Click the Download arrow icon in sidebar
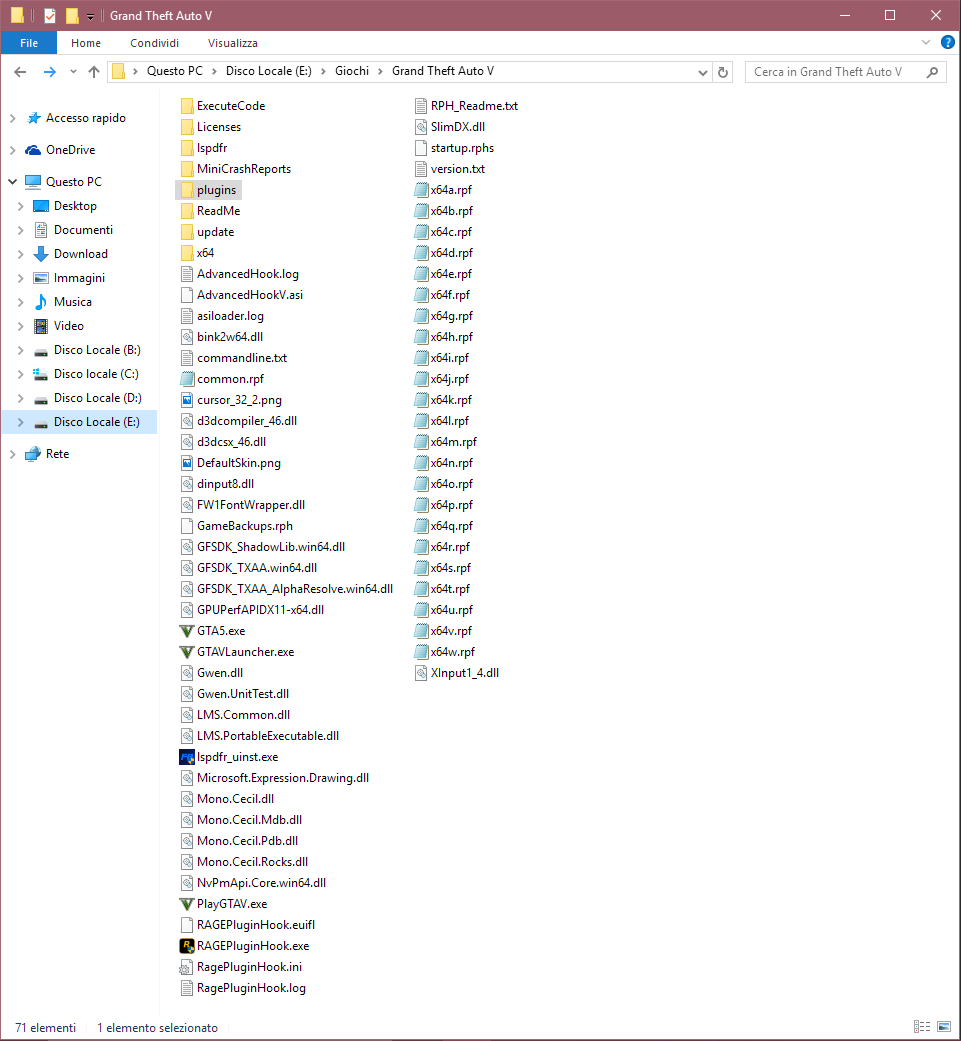The height and width of the screenshot is (1041, 961). click(x=40, y=254)
